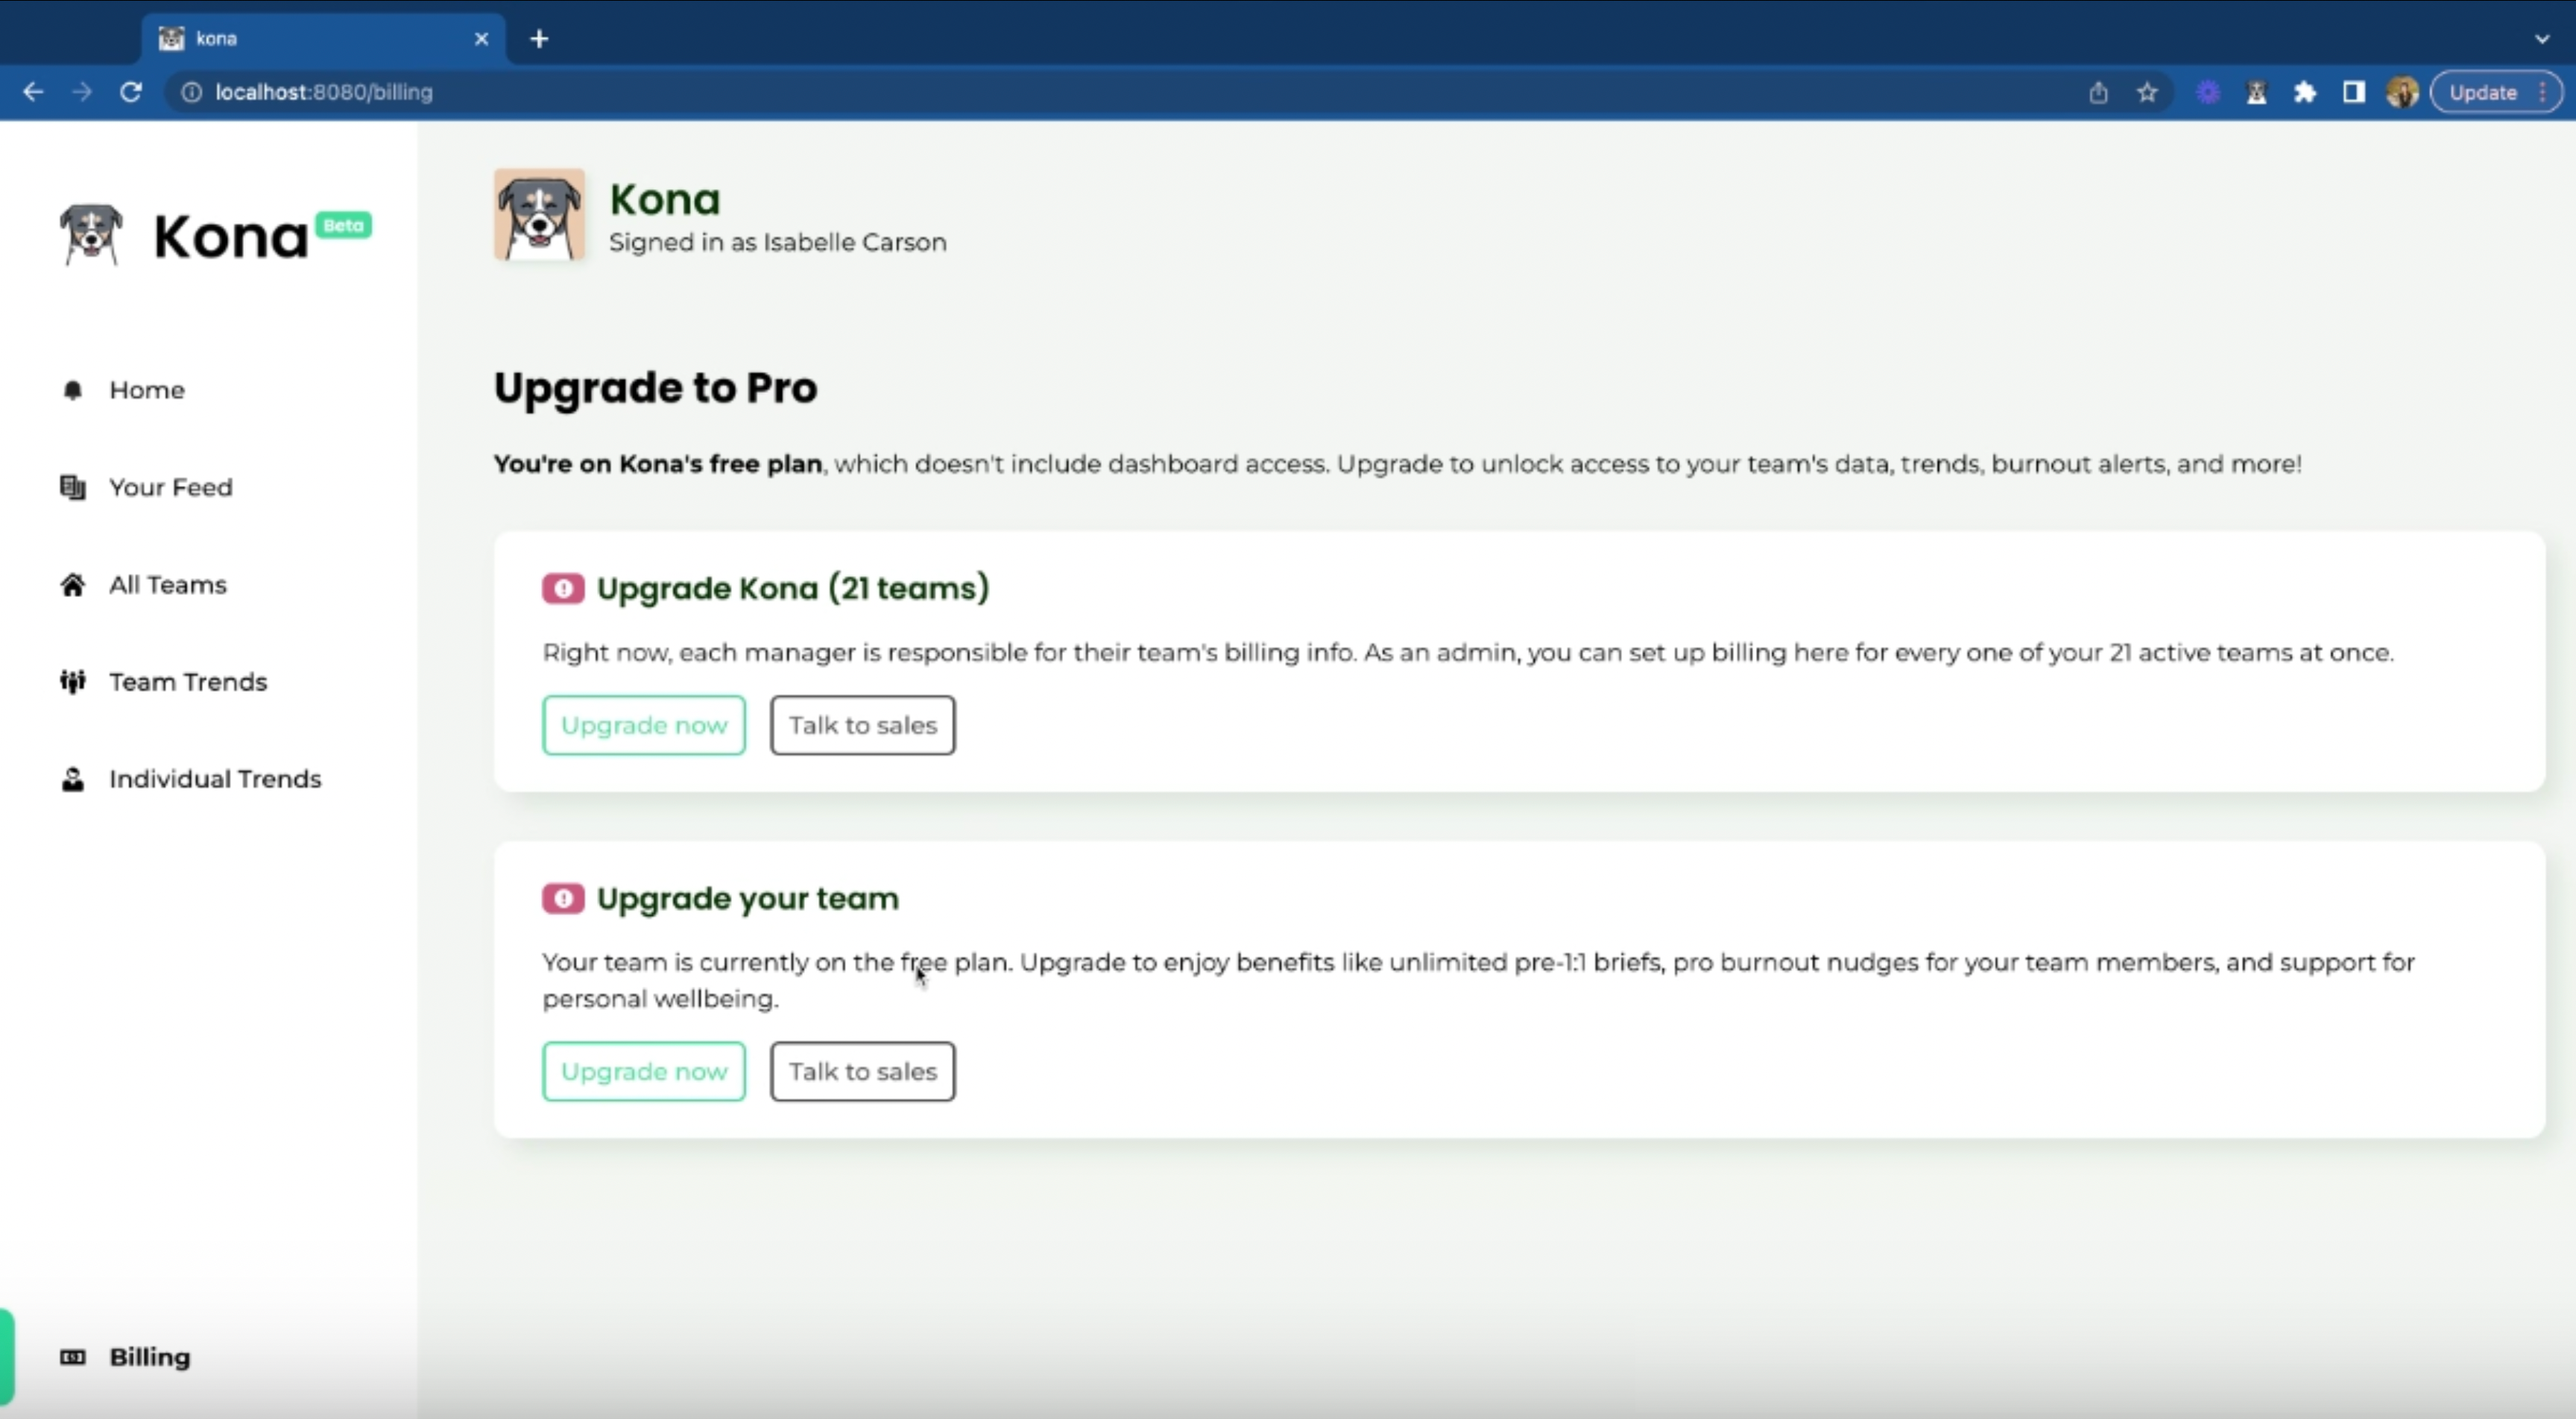Click the address bar showing localhost:8080/billing
The height and width of the screenshot is (1419, 2576).
tap(324, 92)
